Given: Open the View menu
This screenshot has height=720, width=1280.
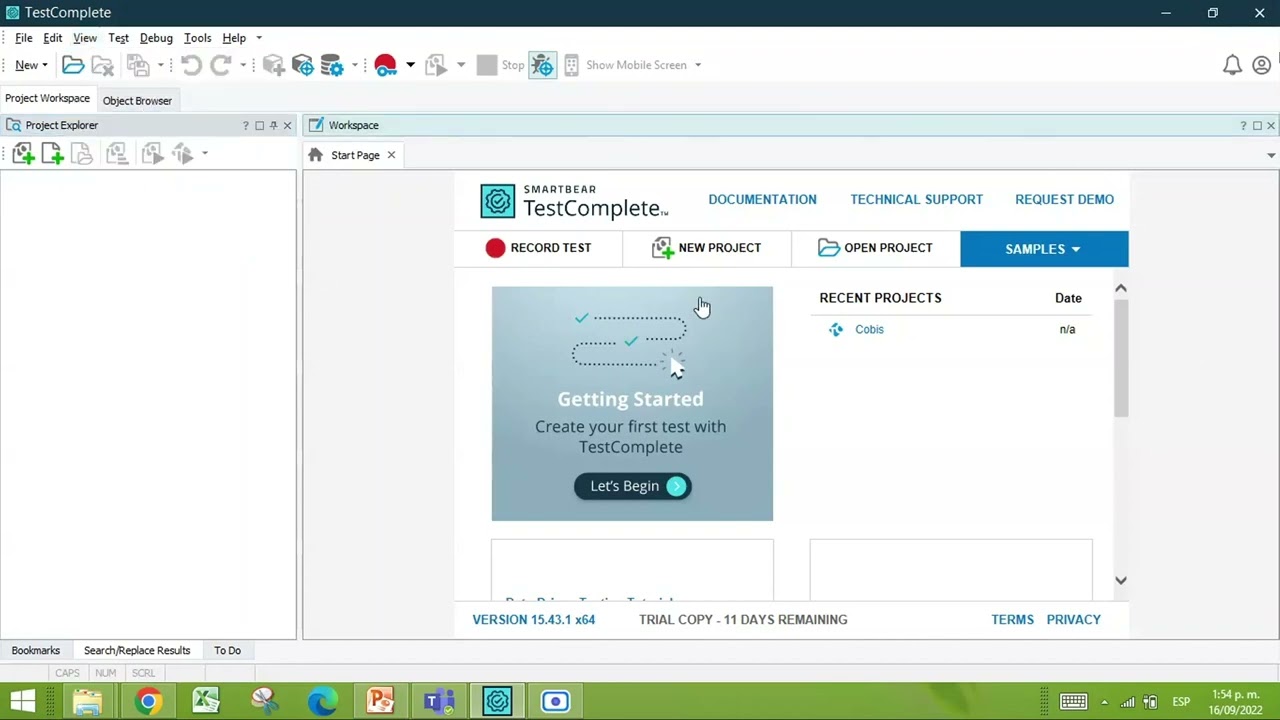Looking at the screenshot, I should 85,38.
